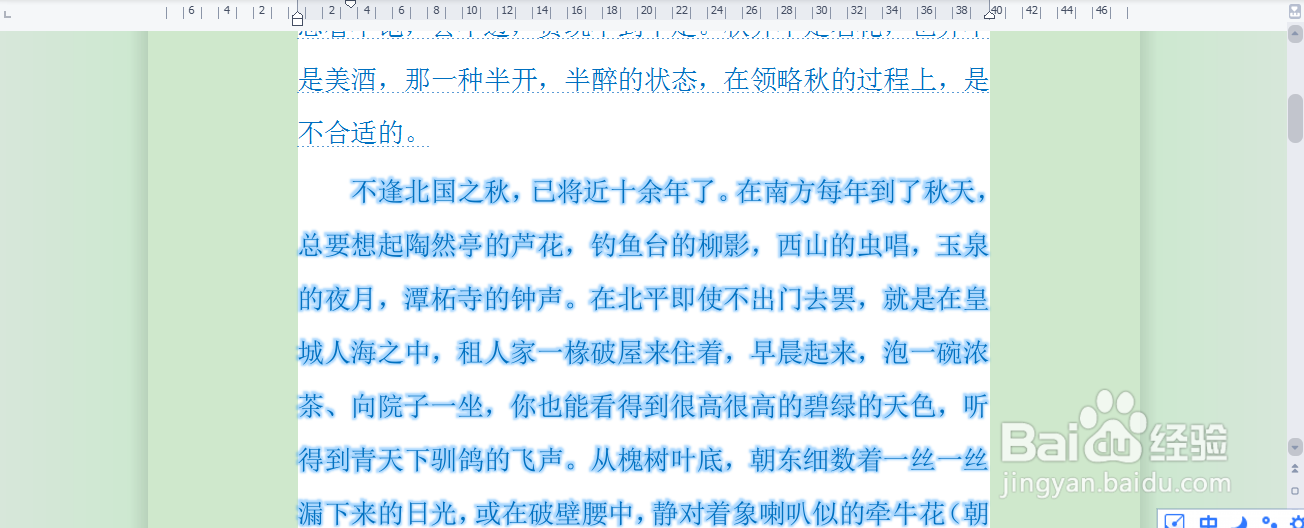Click the text "钓鱼台的柳影"
The width and height of the screenshot is (1304, 528).
(669, 245)
